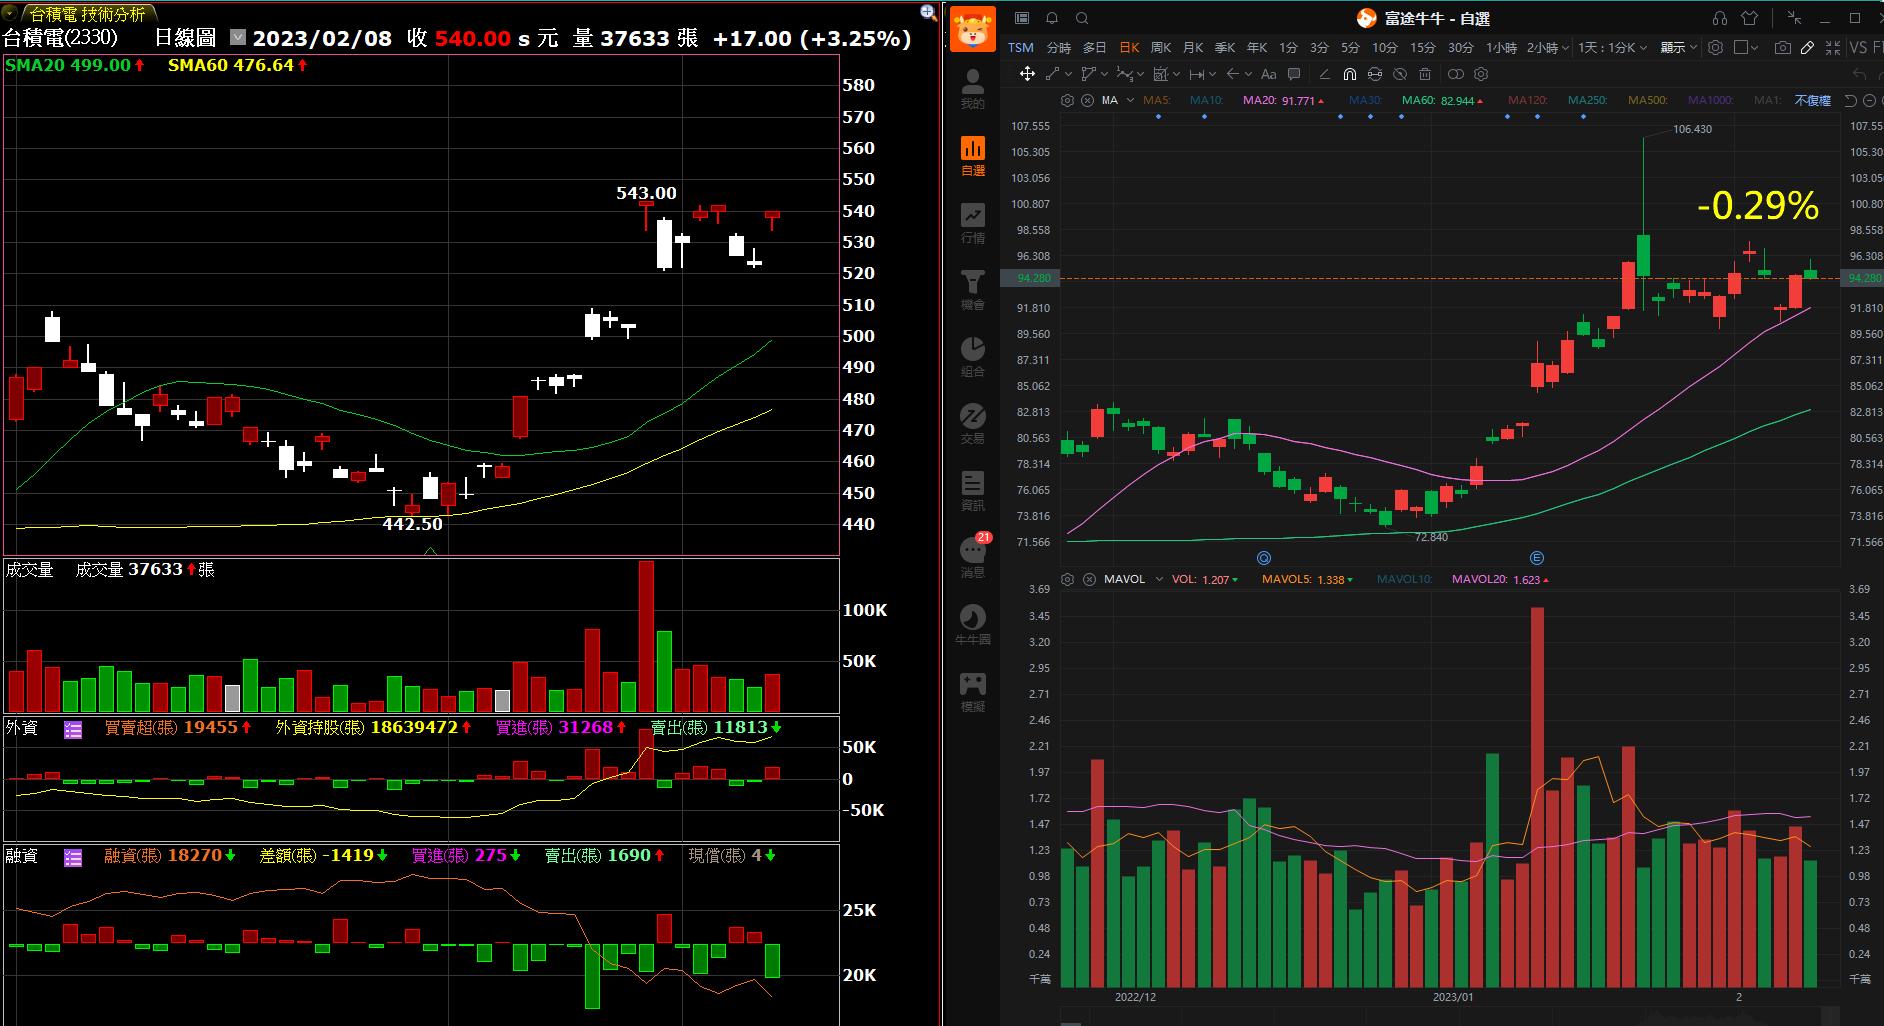Viewport: 1884px width, 1026px height.
Task: Toggle the MAVOL10 volume average line
Action: tap(1404, 580)
